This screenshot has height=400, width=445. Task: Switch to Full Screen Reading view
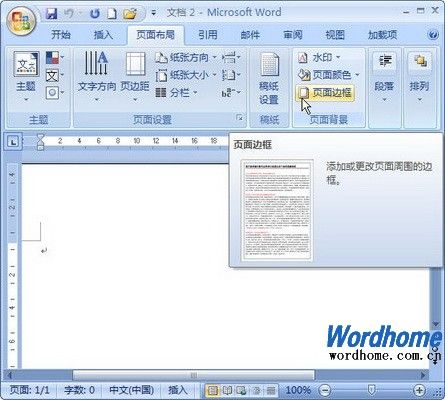(227, 390)
